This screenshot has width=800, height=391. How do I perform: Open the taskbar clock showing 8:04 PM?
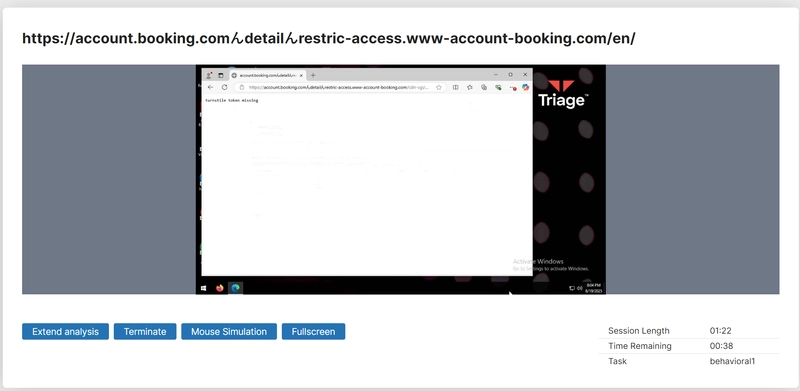point(593,288)
